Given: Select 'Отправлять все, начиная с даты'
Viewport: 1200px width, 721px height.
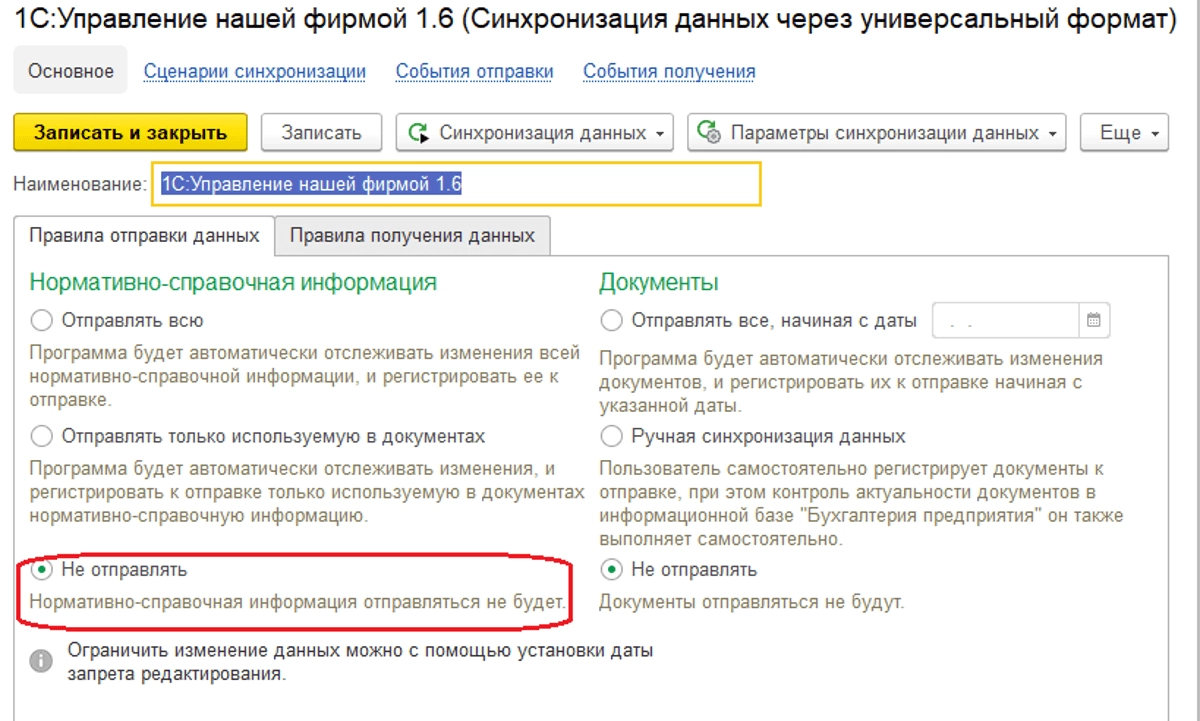Looking at the screenshot, I should pos(611,321).
